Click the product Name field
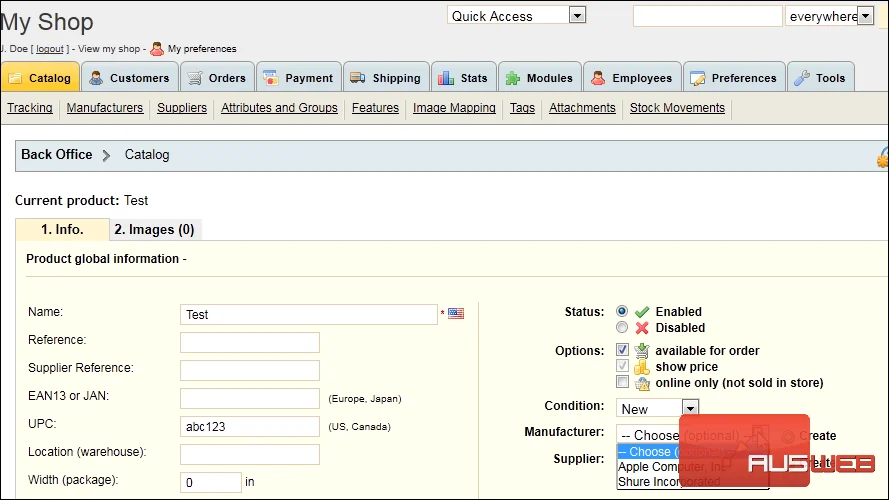The image size is (889, 500). 309,315
